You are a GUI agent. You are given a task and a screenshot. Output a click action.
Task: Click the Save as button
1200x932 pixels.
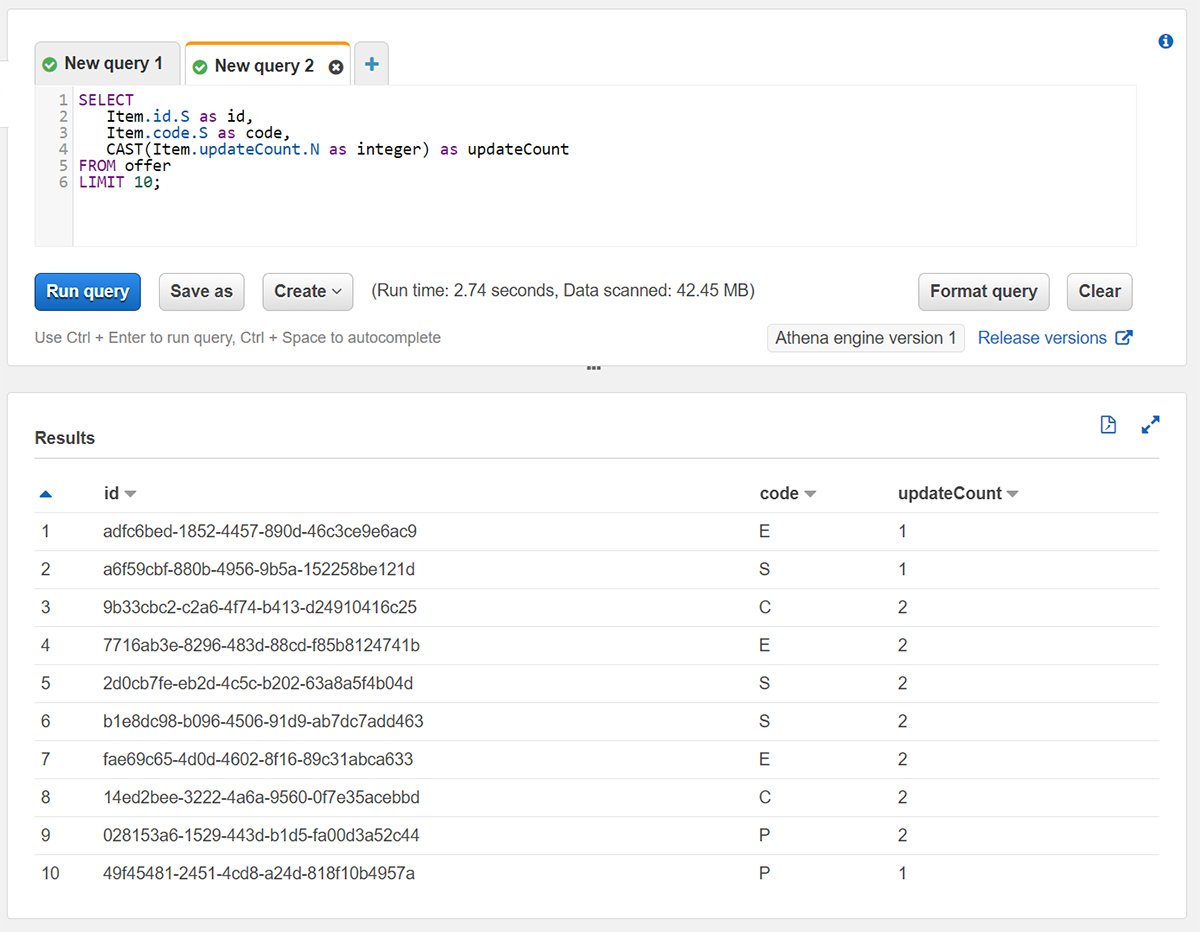pyautogui.click(x=201, y=291)
